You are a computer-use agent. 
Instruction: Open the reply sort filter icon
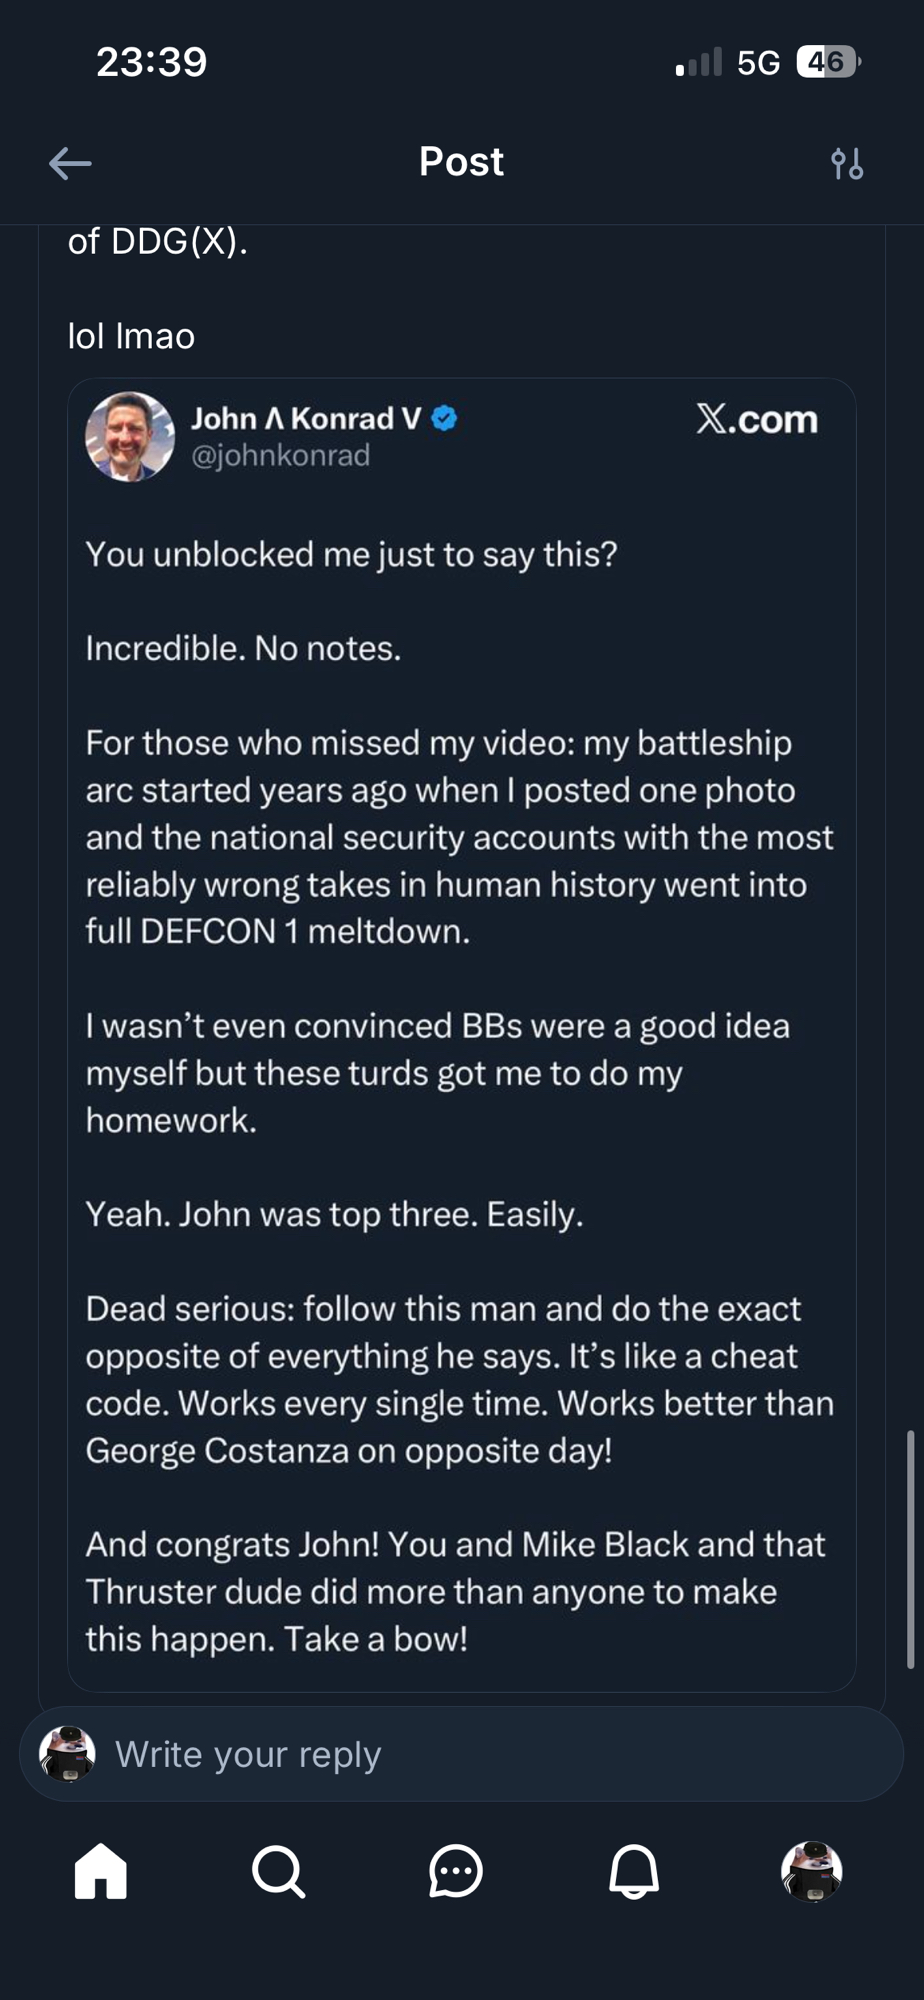pyautogui.click(x=847, y=163)
